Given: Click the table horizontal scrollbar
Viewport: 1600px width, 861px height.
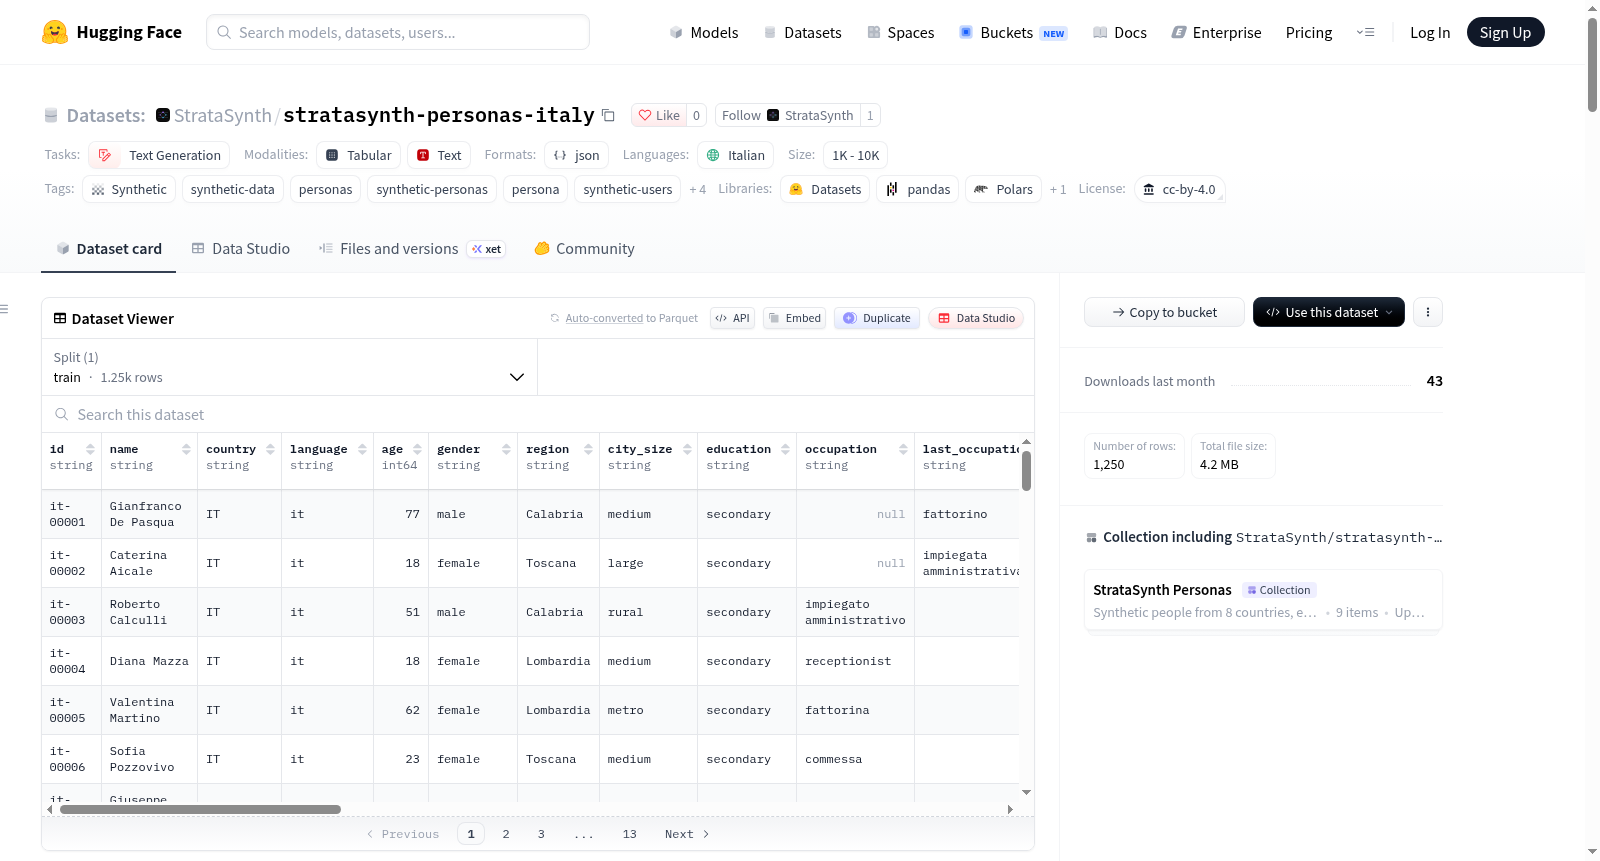Looking at the screenshot, I should click(200, 809).
